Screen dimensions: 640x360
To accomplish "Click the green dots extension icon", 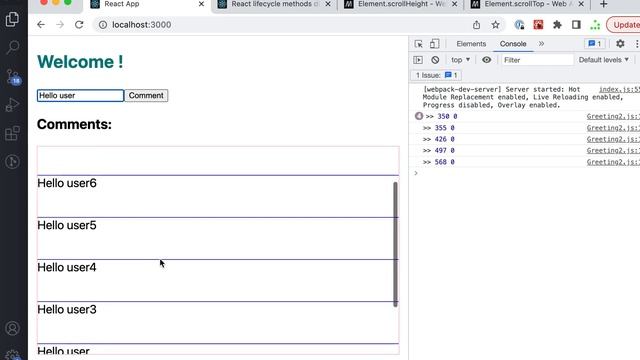I will click(x=595, y=25).
